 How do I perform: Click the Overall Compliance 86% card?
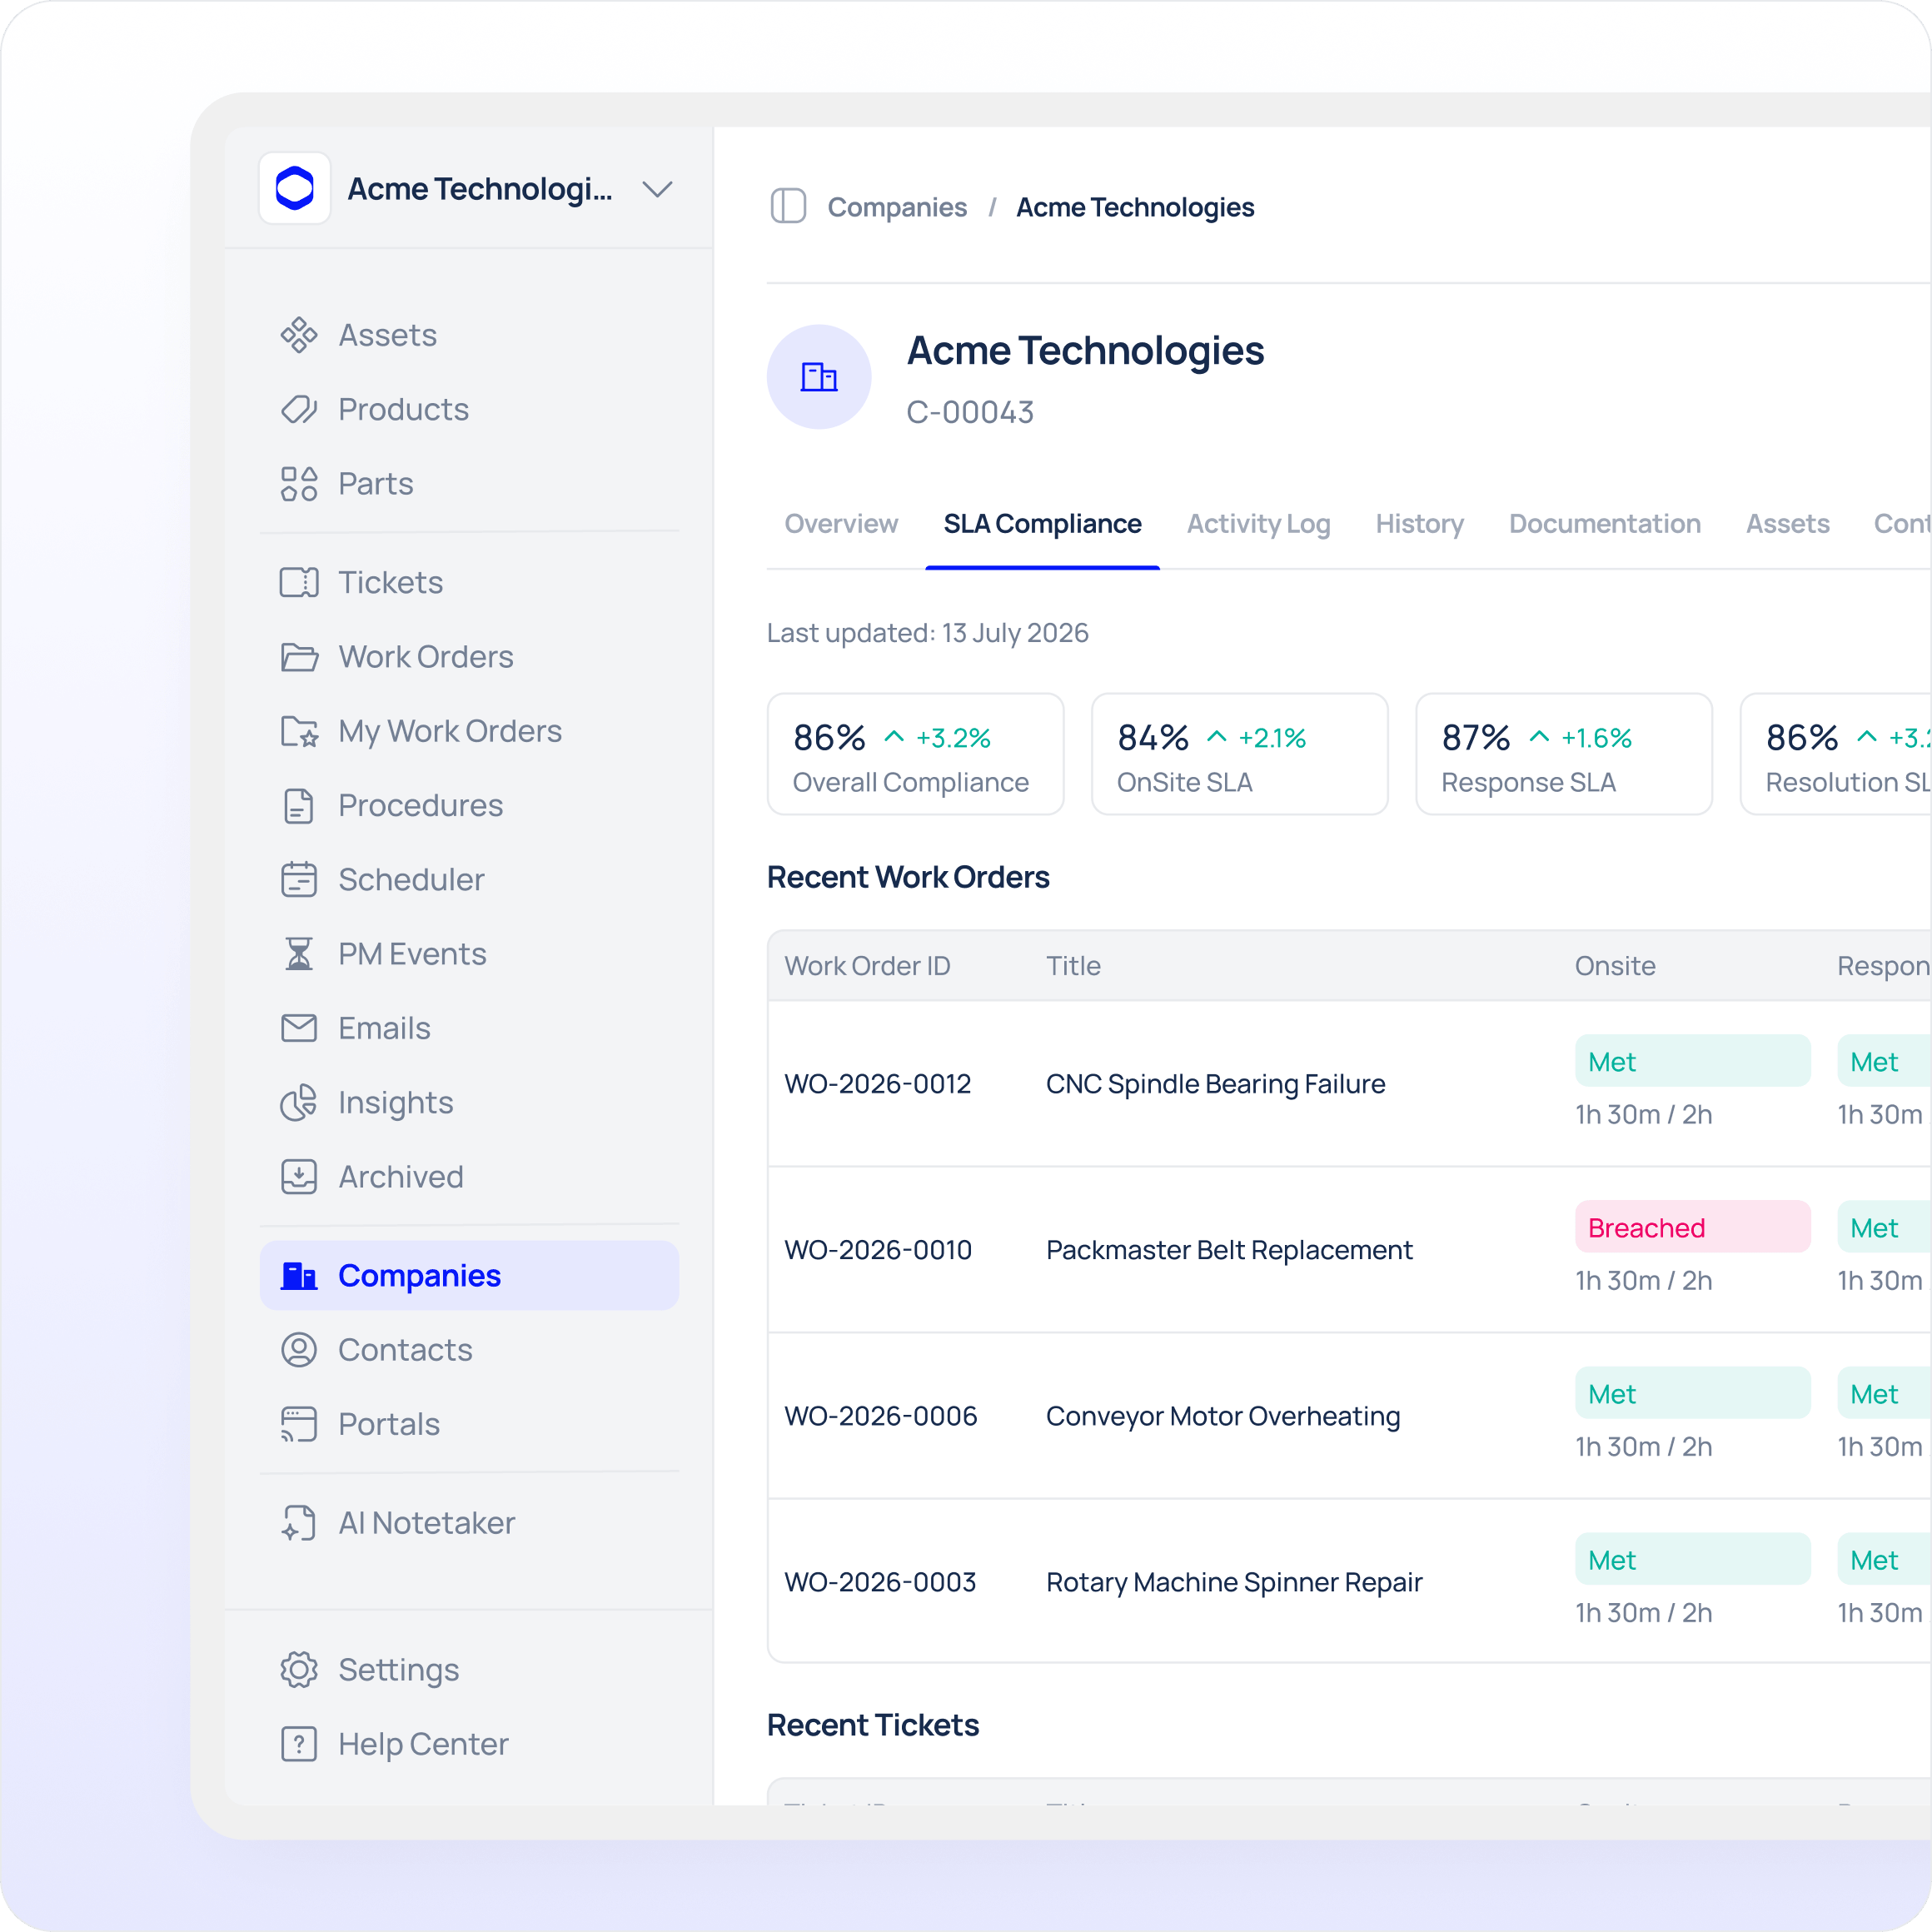(915, 754)
